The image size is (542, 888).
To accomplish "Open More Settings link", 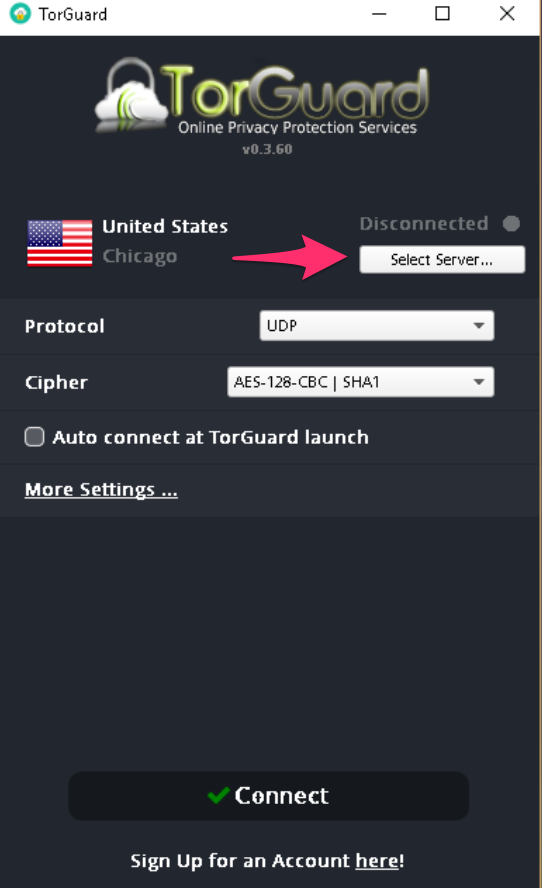I will [x=101, y=489].
